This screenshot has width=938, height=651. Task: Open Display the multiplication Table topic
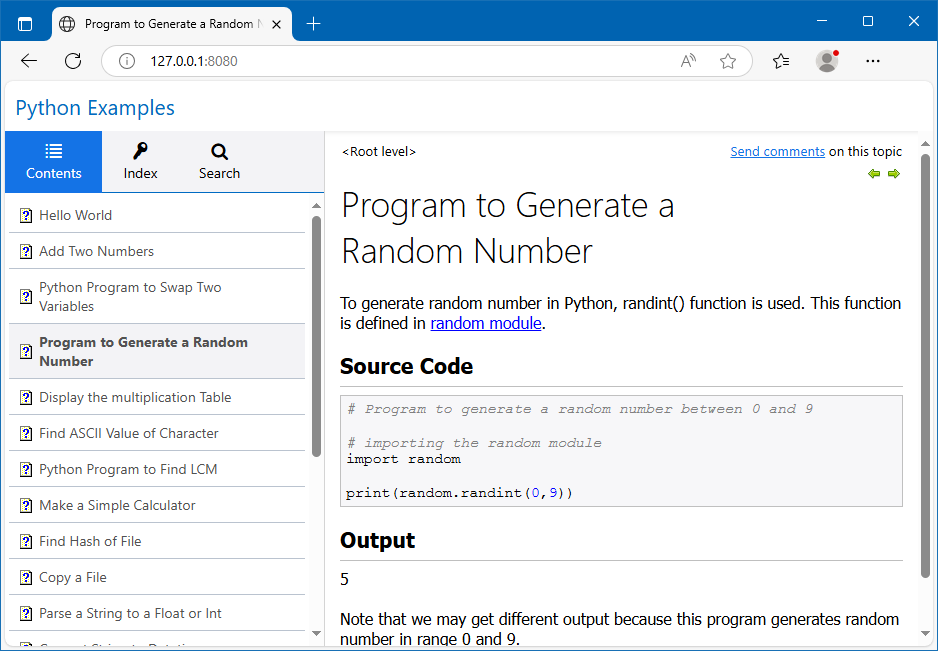(157, 397)
